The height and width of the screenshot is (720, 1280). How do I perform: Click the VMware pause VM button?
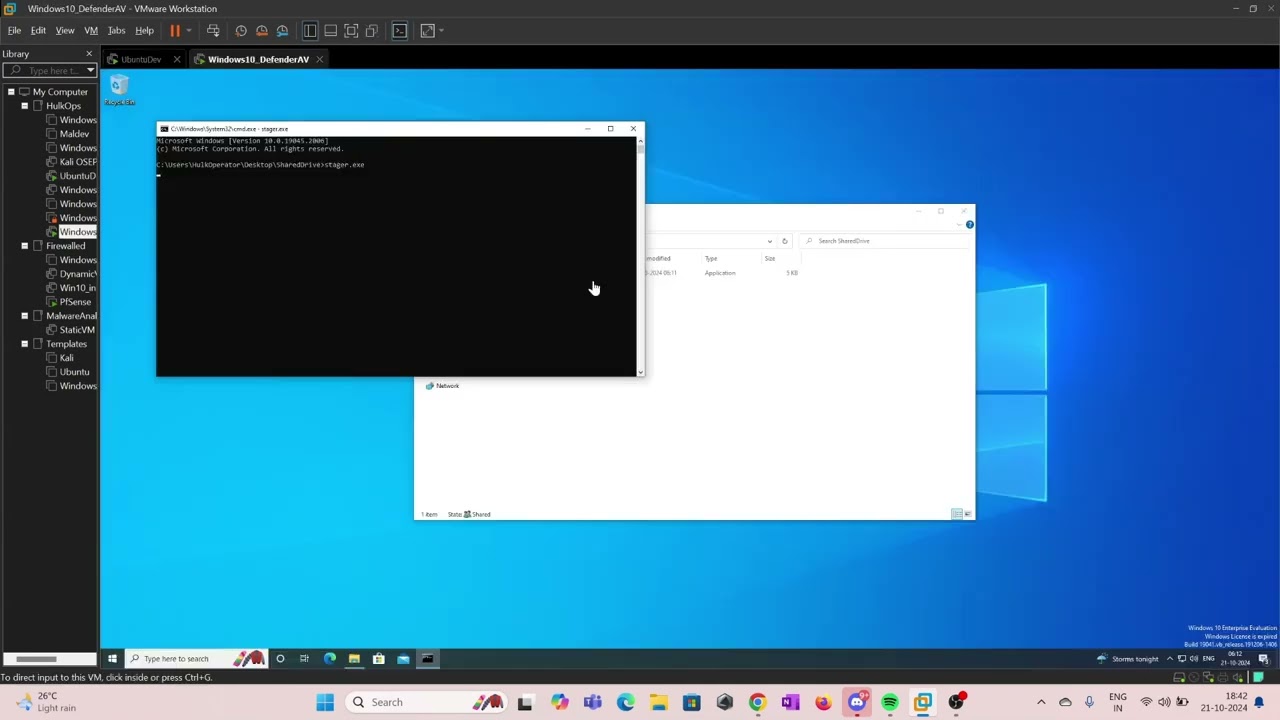click(x=175, y=31)
